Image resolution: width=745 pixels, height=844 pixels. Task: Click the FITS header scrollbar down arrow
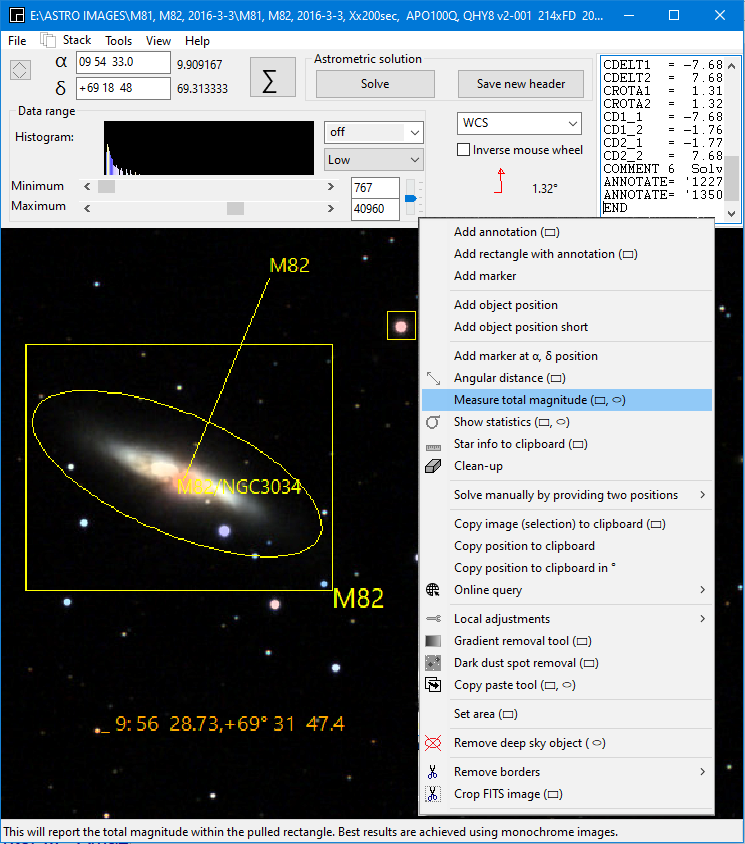coord(732,214)
